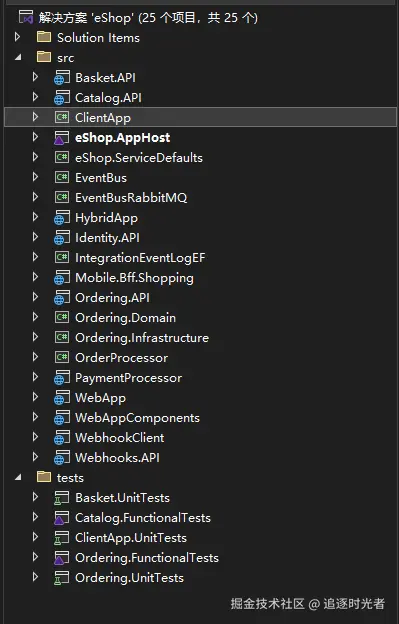Click the Solution Items folder icon
399x624 pixels.
(x=44, y=37)
